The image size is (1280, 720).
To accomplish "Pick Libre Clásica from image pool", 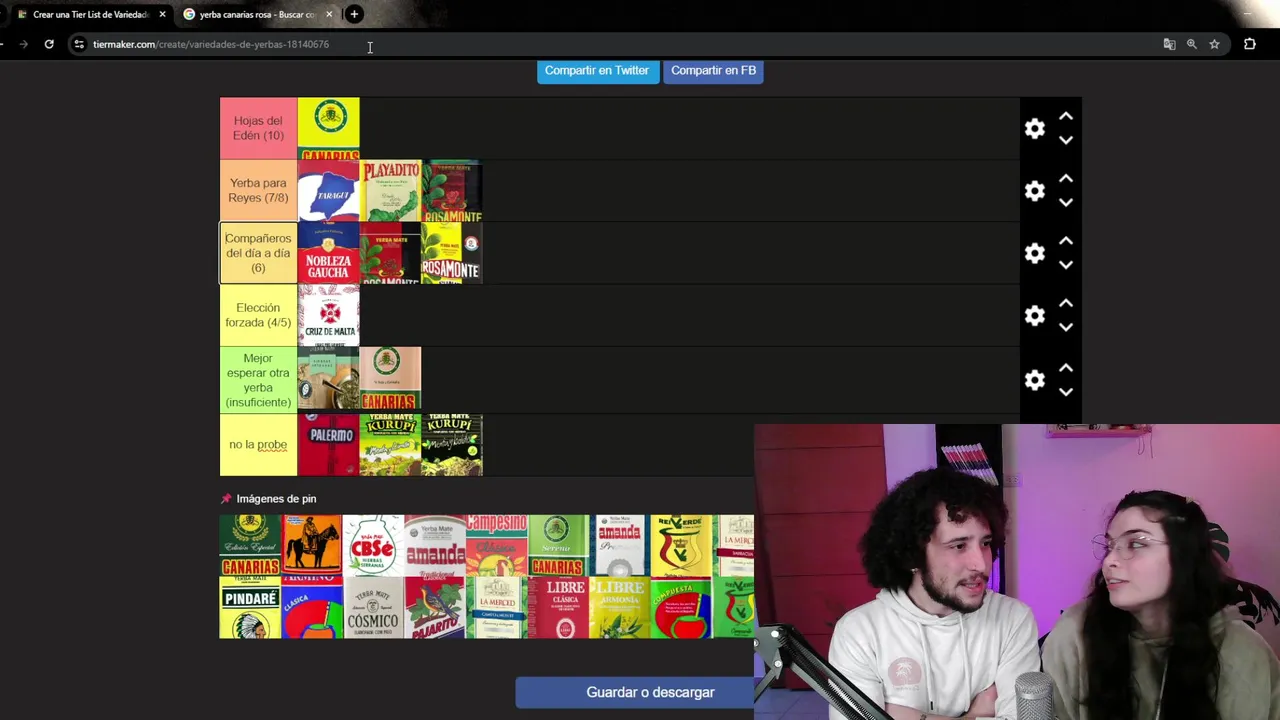I will point(558,608).
